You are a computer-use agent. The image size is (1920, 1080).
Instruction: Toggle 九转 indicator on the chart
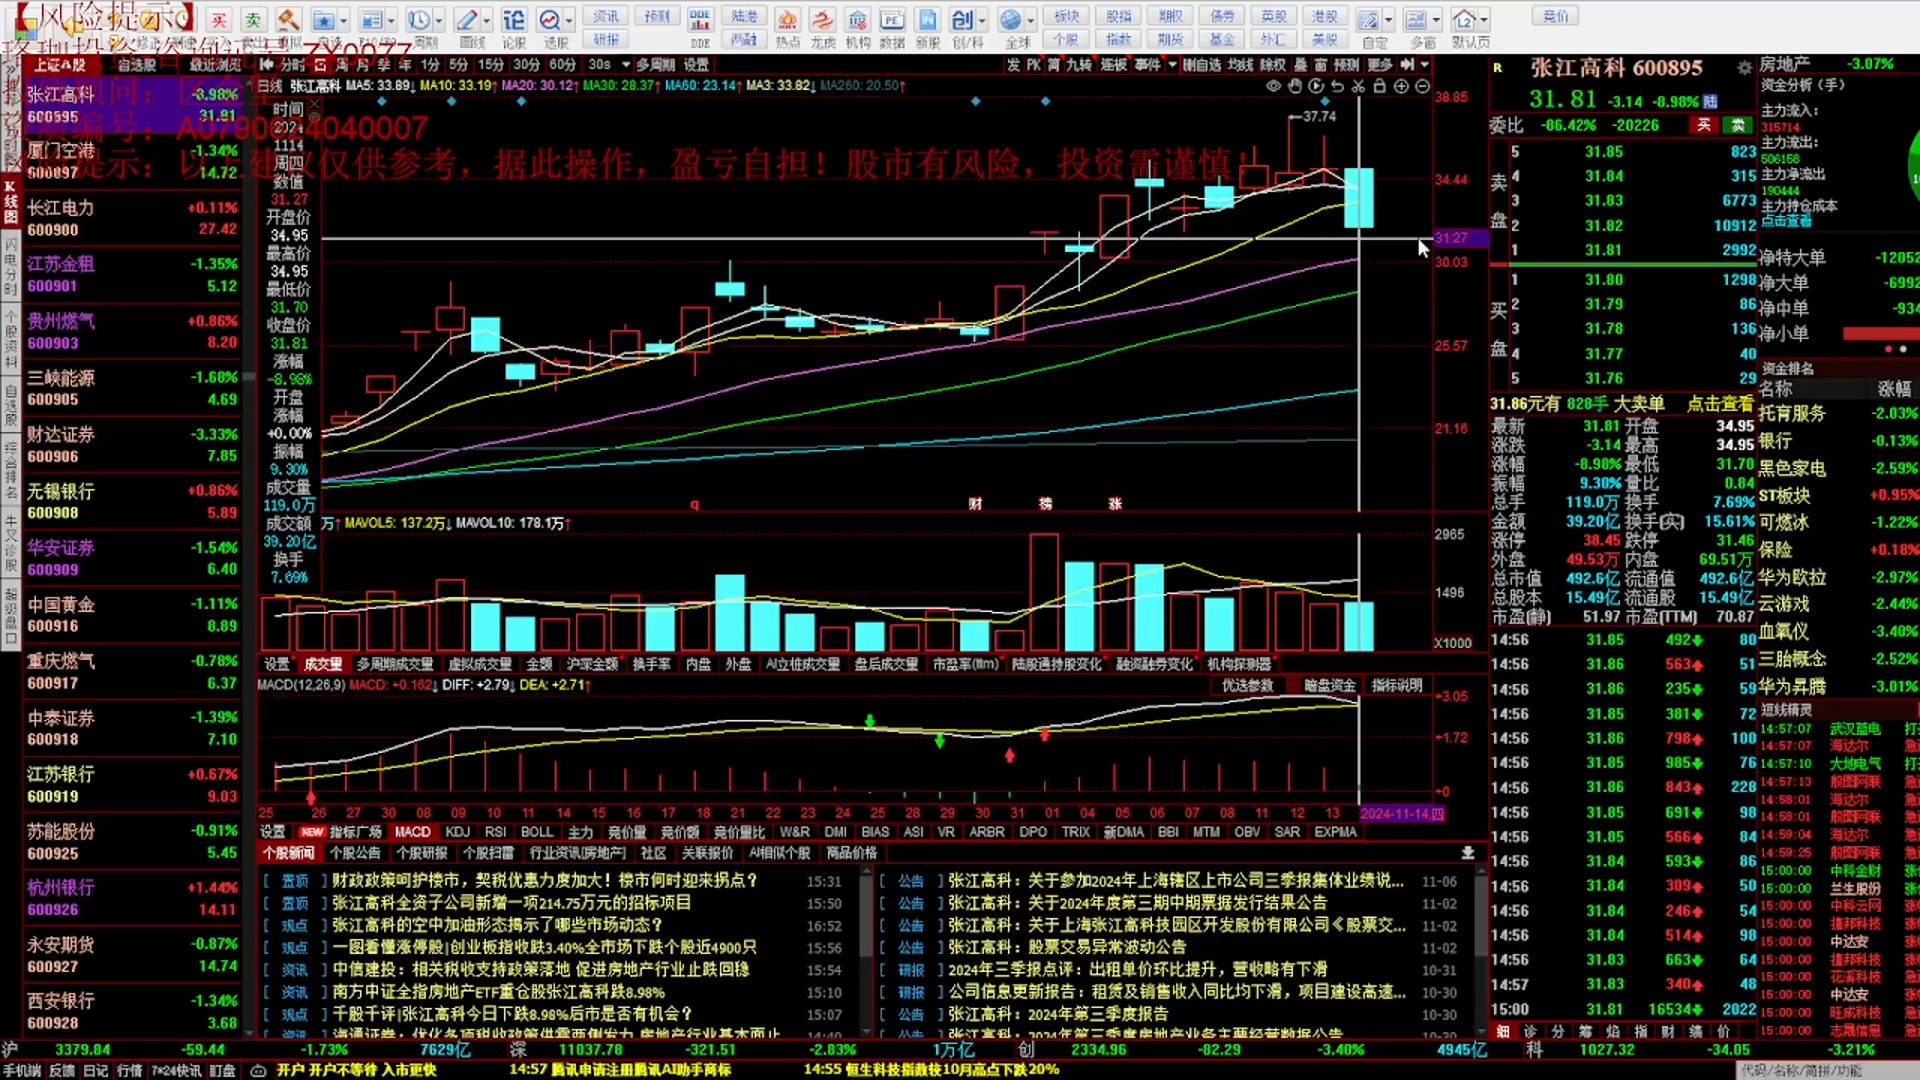[x=1079, y=65]
